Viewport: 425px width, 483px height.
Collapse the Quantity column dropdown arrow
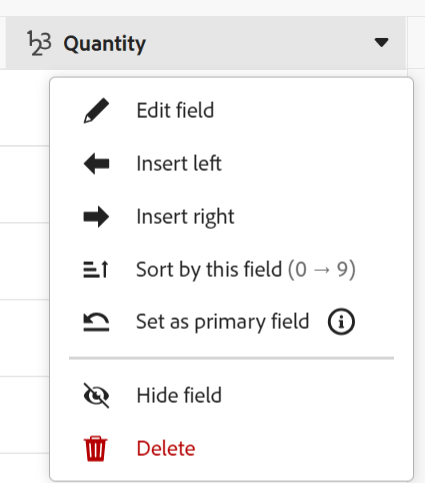coord(381,42)
